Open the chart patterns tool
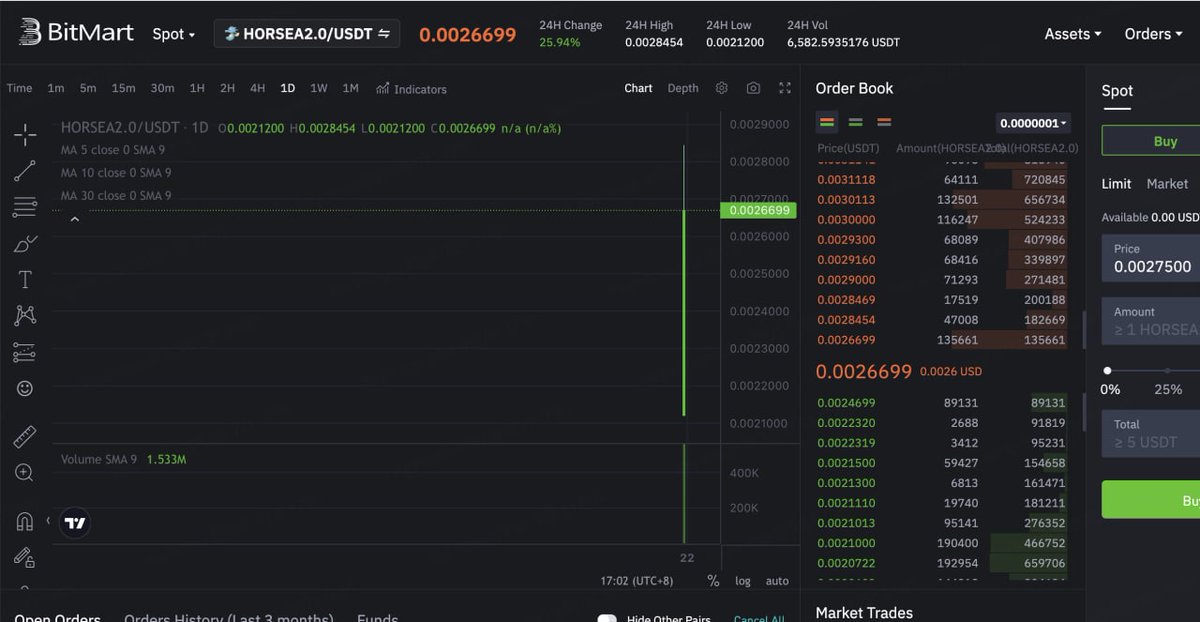This screenshot has height=622, width=1200. [x=25, y=316]
